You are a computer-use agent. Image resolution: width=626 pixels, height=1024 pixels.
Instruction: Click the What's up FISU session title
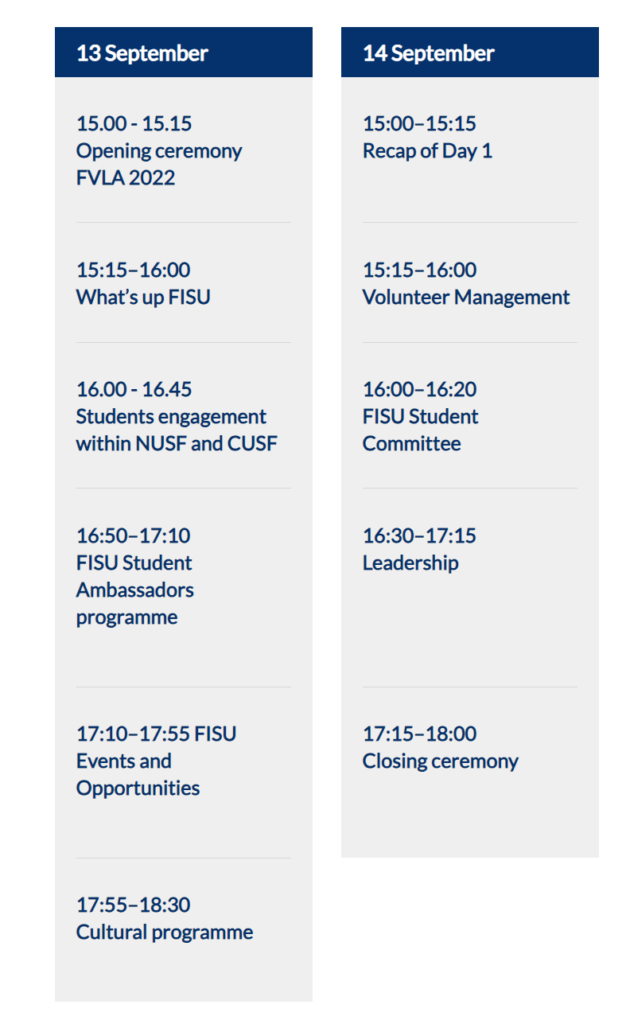[x=143, y=297]
